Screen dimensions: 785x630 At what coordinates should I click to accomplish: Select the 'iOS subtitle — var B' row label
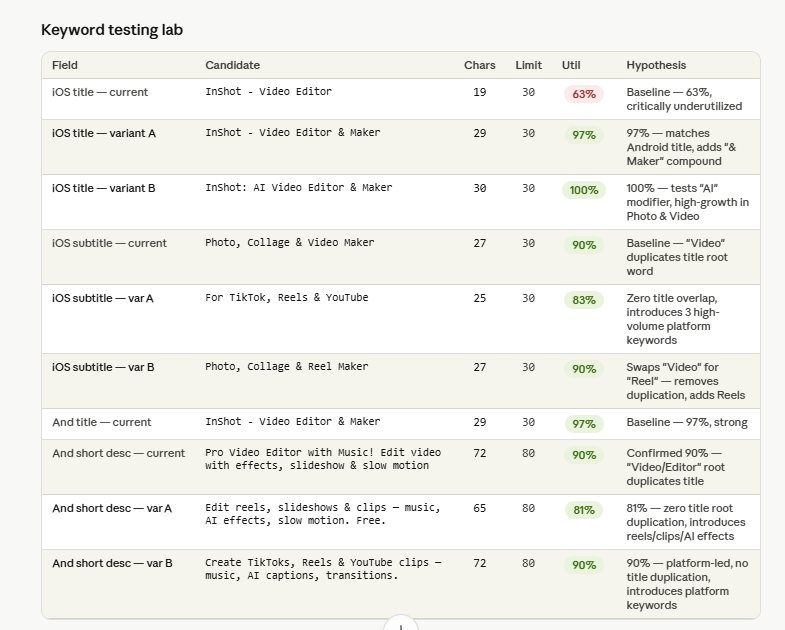pos(103,367)
